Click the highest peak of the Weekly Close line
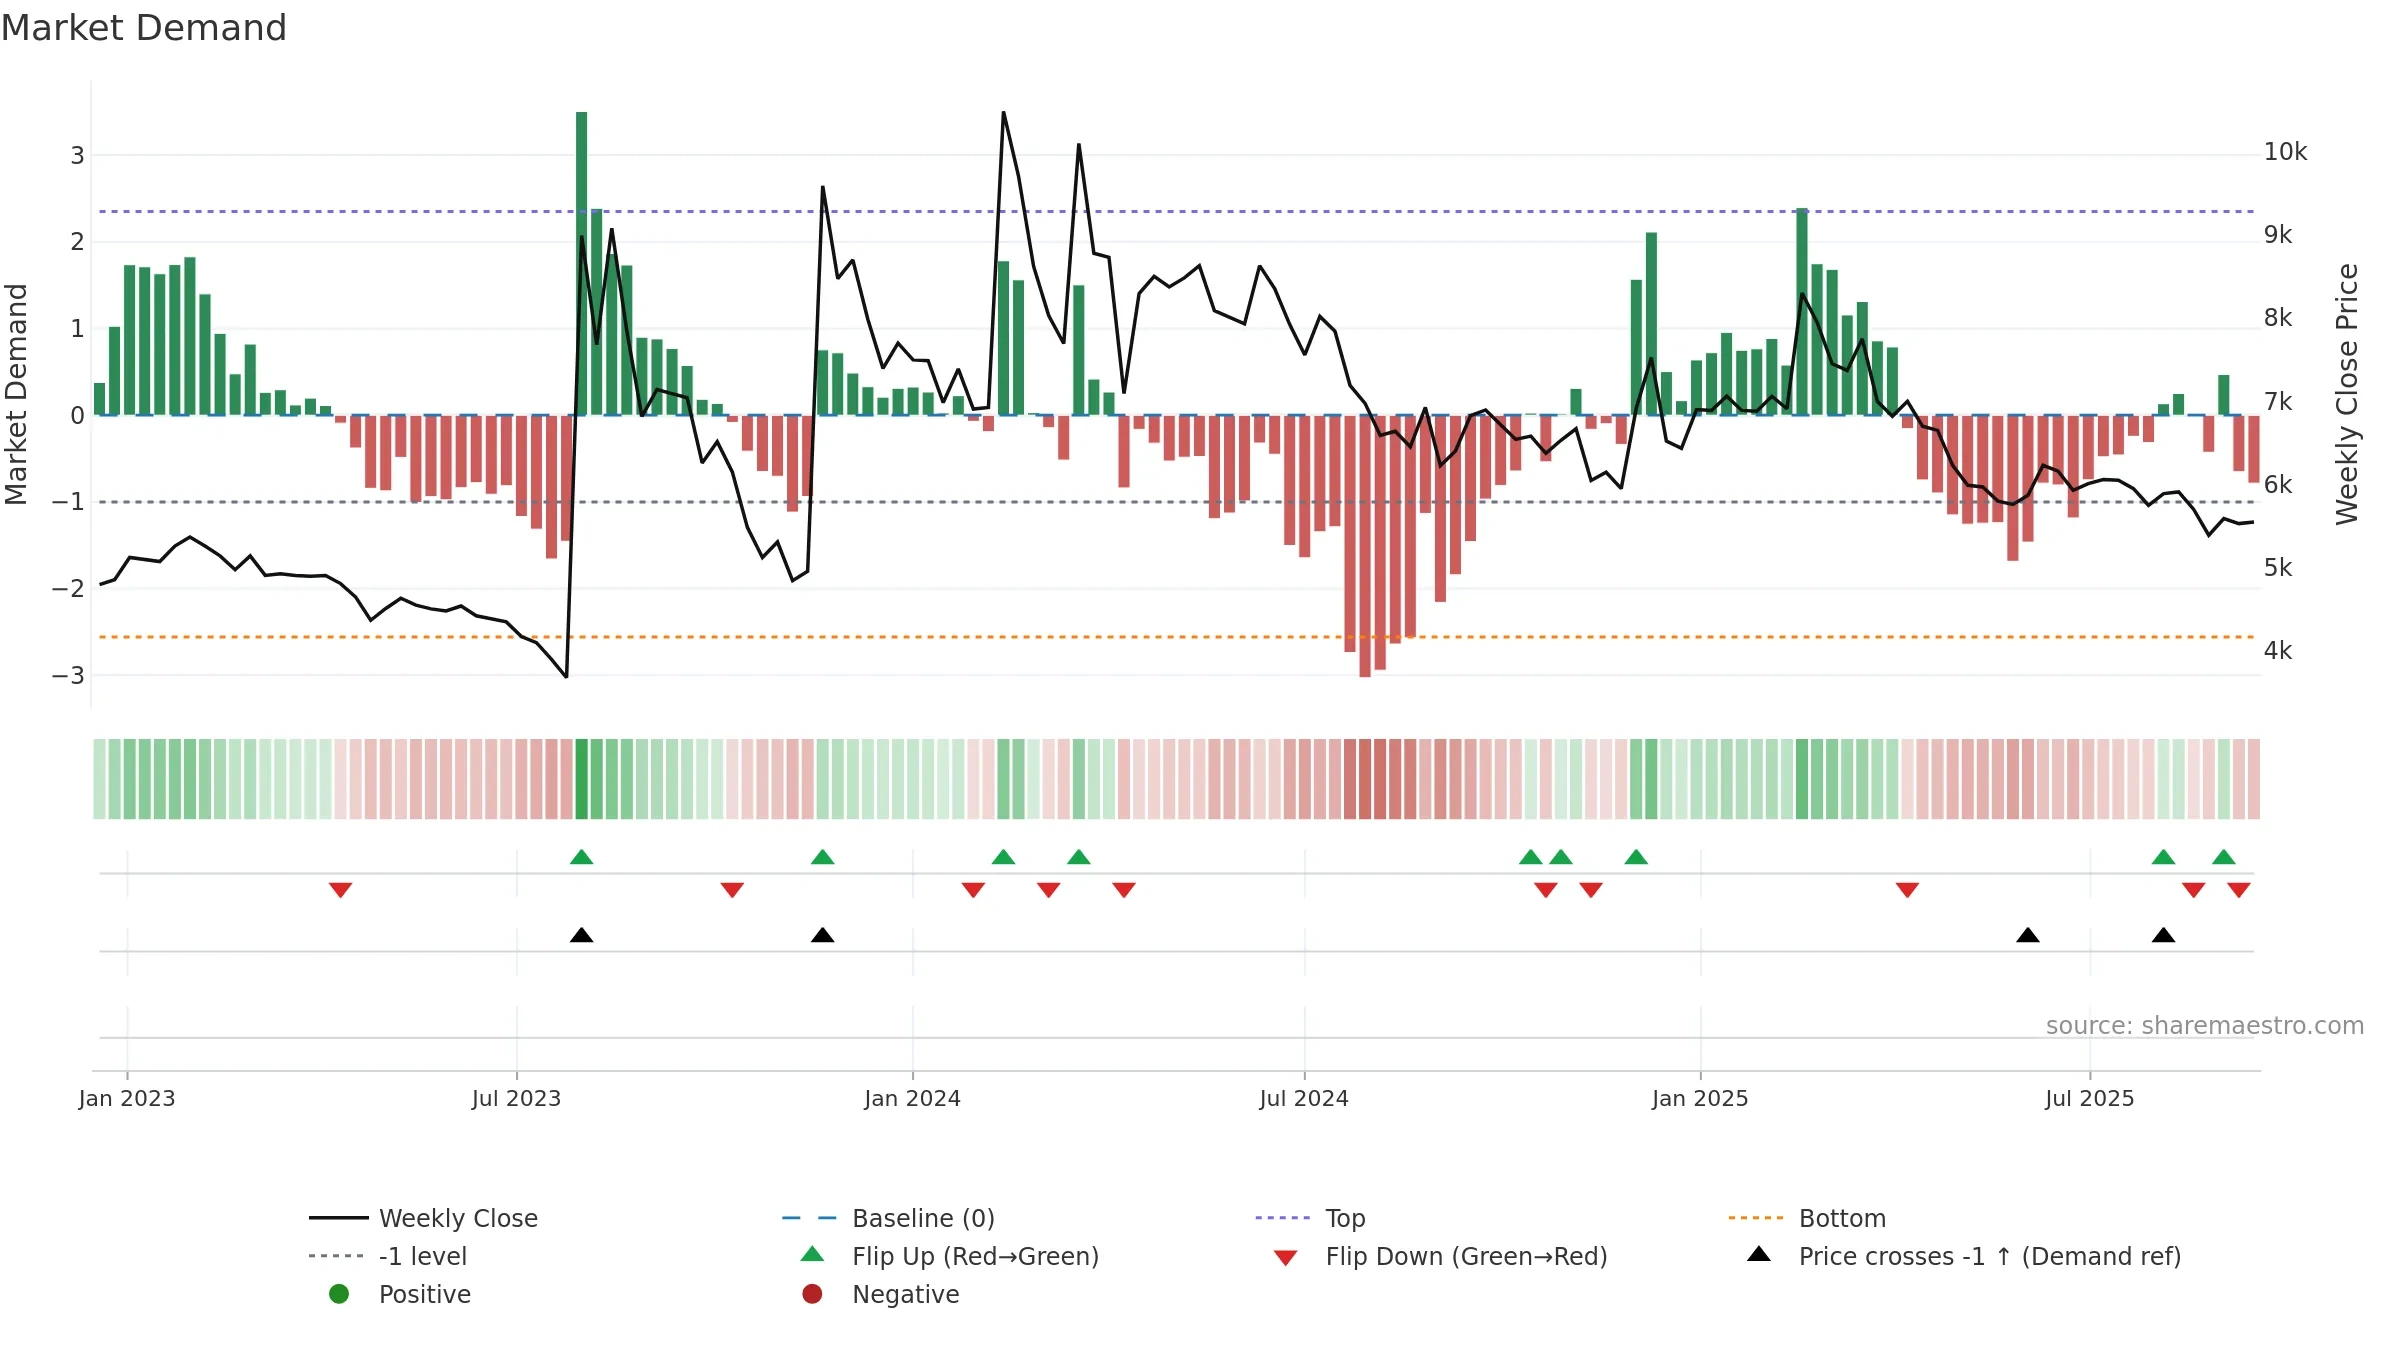Screen dimensions: 2400x1350 pos(1003,113)
